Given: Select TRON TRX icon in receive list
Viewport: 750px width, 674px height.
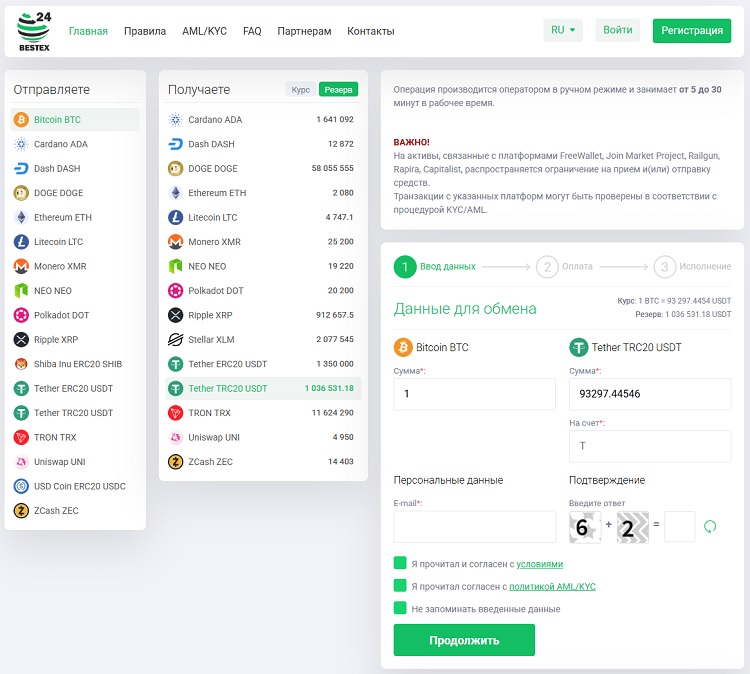Looking at the screenshot, I should (176, 413).
